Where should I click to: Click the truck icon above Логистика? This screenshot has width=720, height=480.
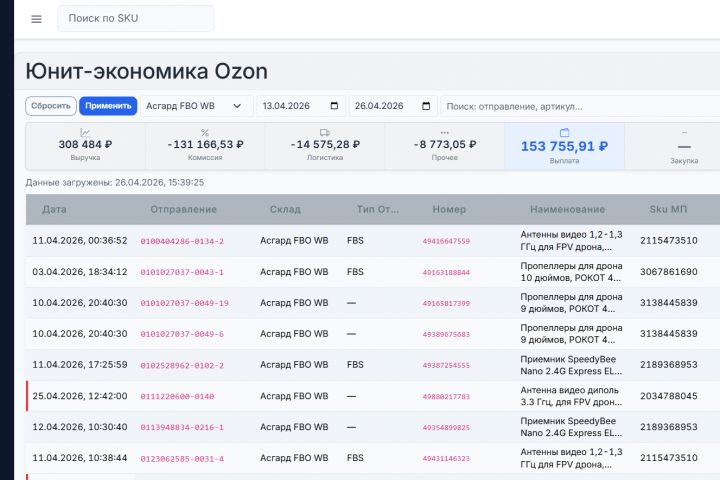[325, 132]
